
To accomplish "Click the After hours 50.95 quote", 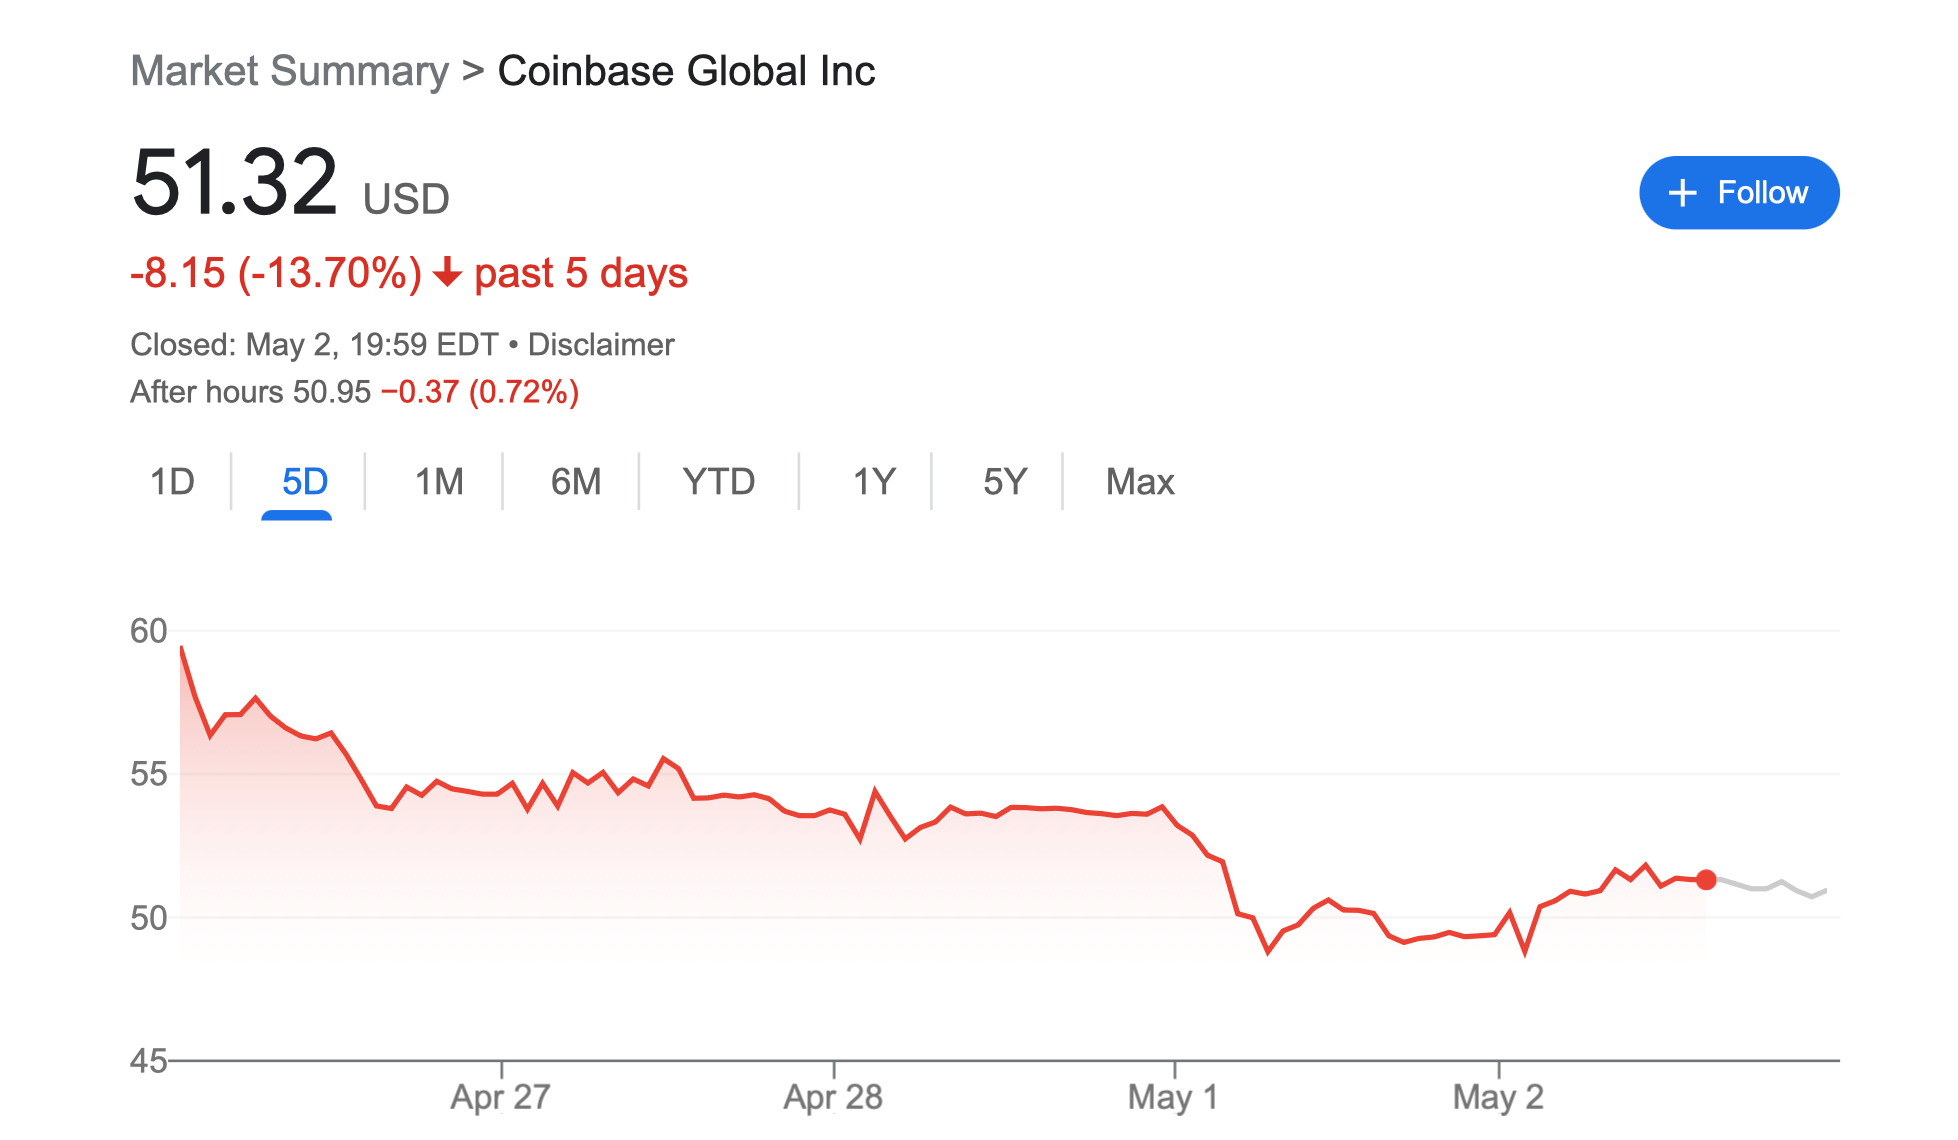I will coord(251,391).
